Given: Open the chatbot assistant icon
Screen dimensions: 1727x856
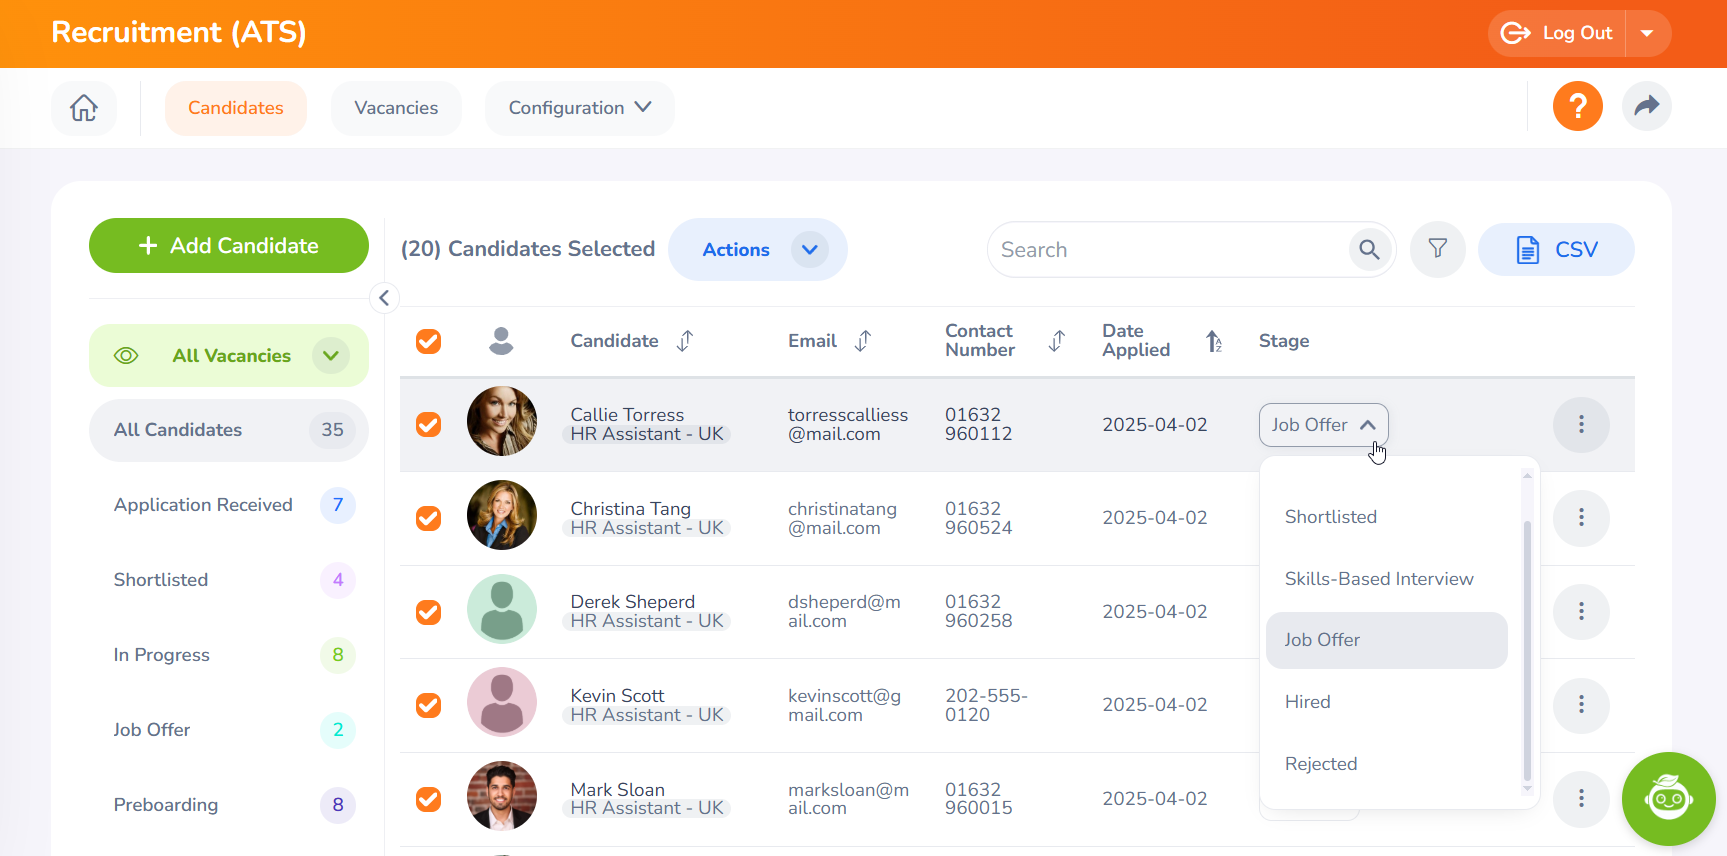Looking at the screenshot, I should pyautogui.click(x=1668, y=798).
